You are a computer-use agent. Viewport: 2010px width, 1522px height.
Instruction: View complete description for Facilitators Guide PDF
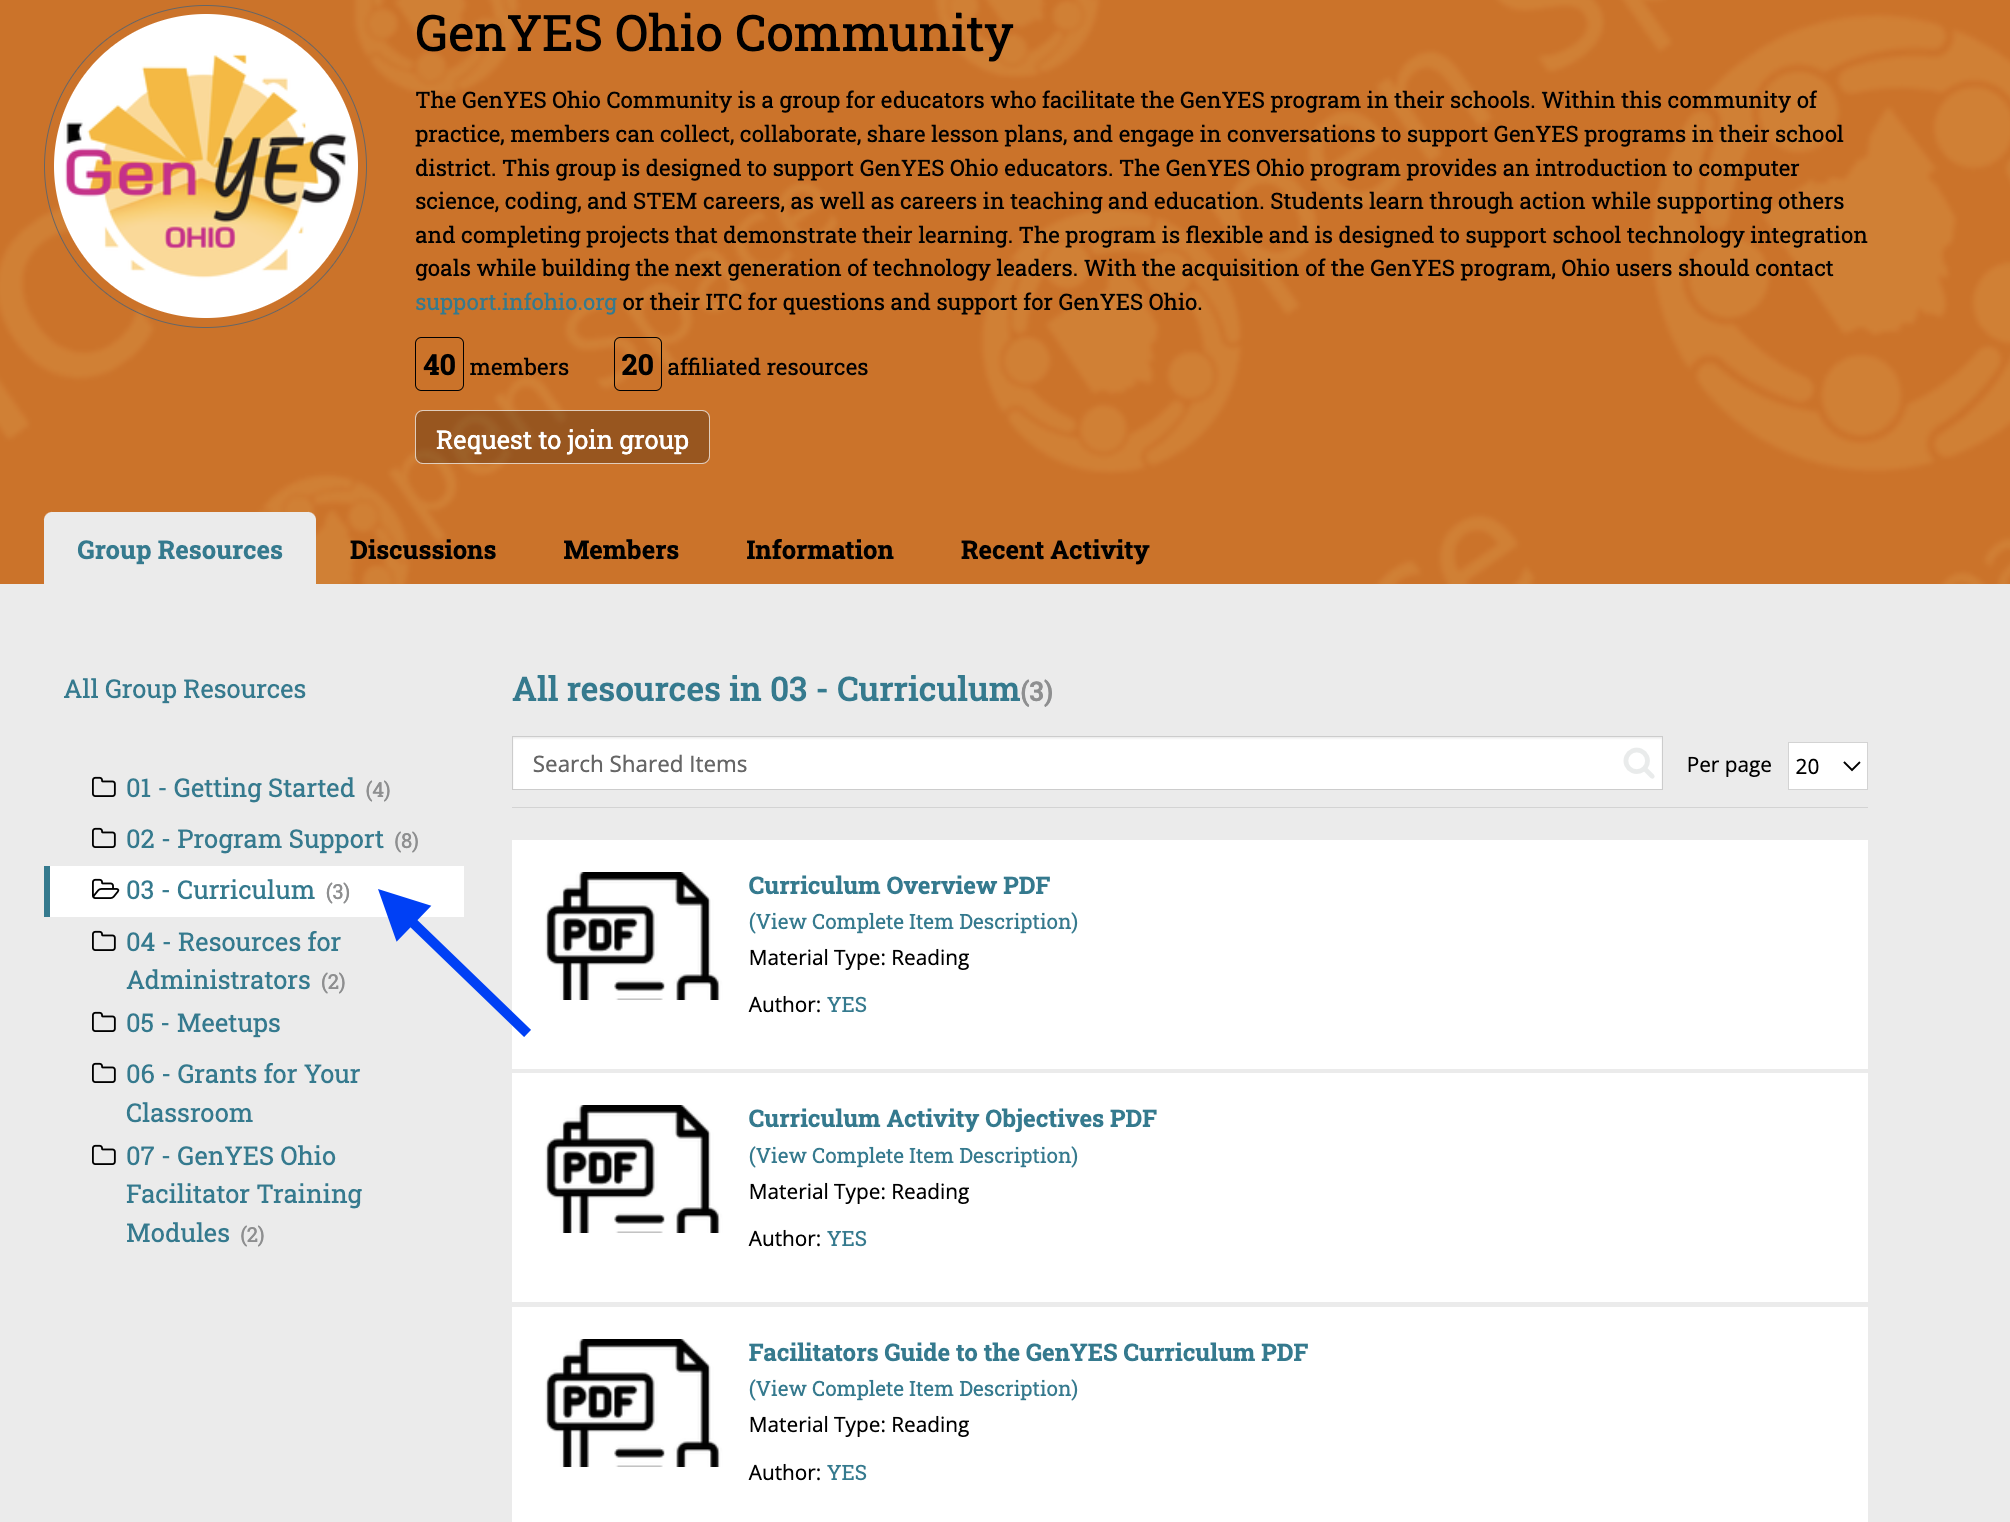(913, 1389)
